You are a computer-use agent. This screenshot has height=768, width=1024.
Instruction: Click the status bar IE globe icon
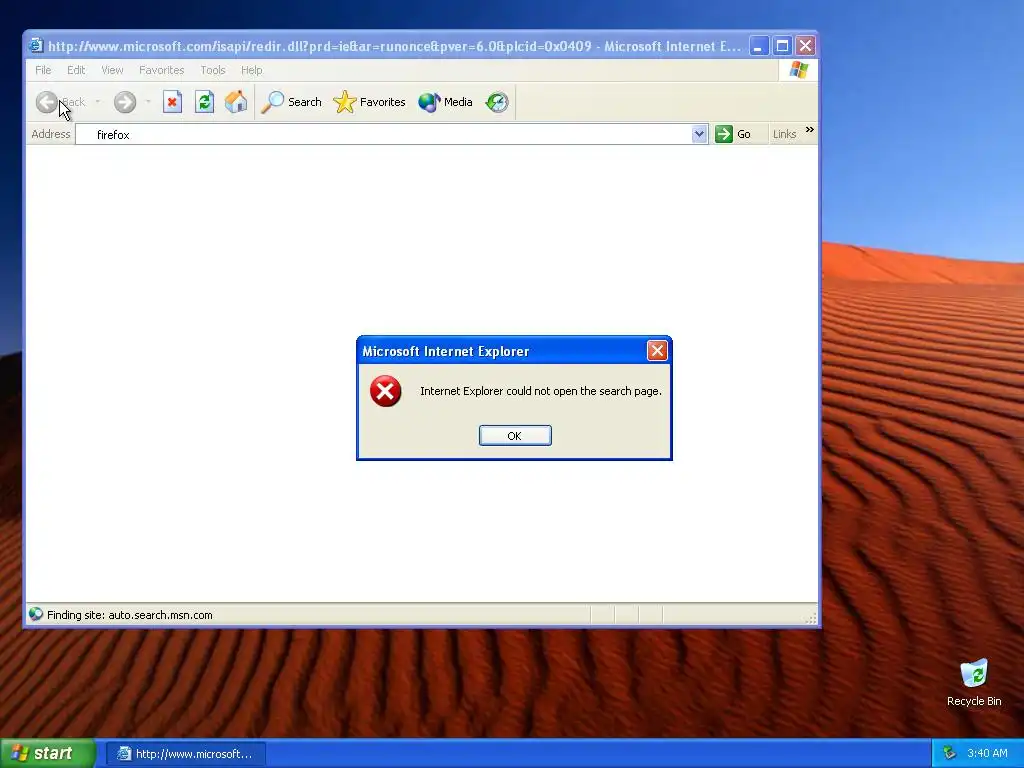[x=36, y=615]
